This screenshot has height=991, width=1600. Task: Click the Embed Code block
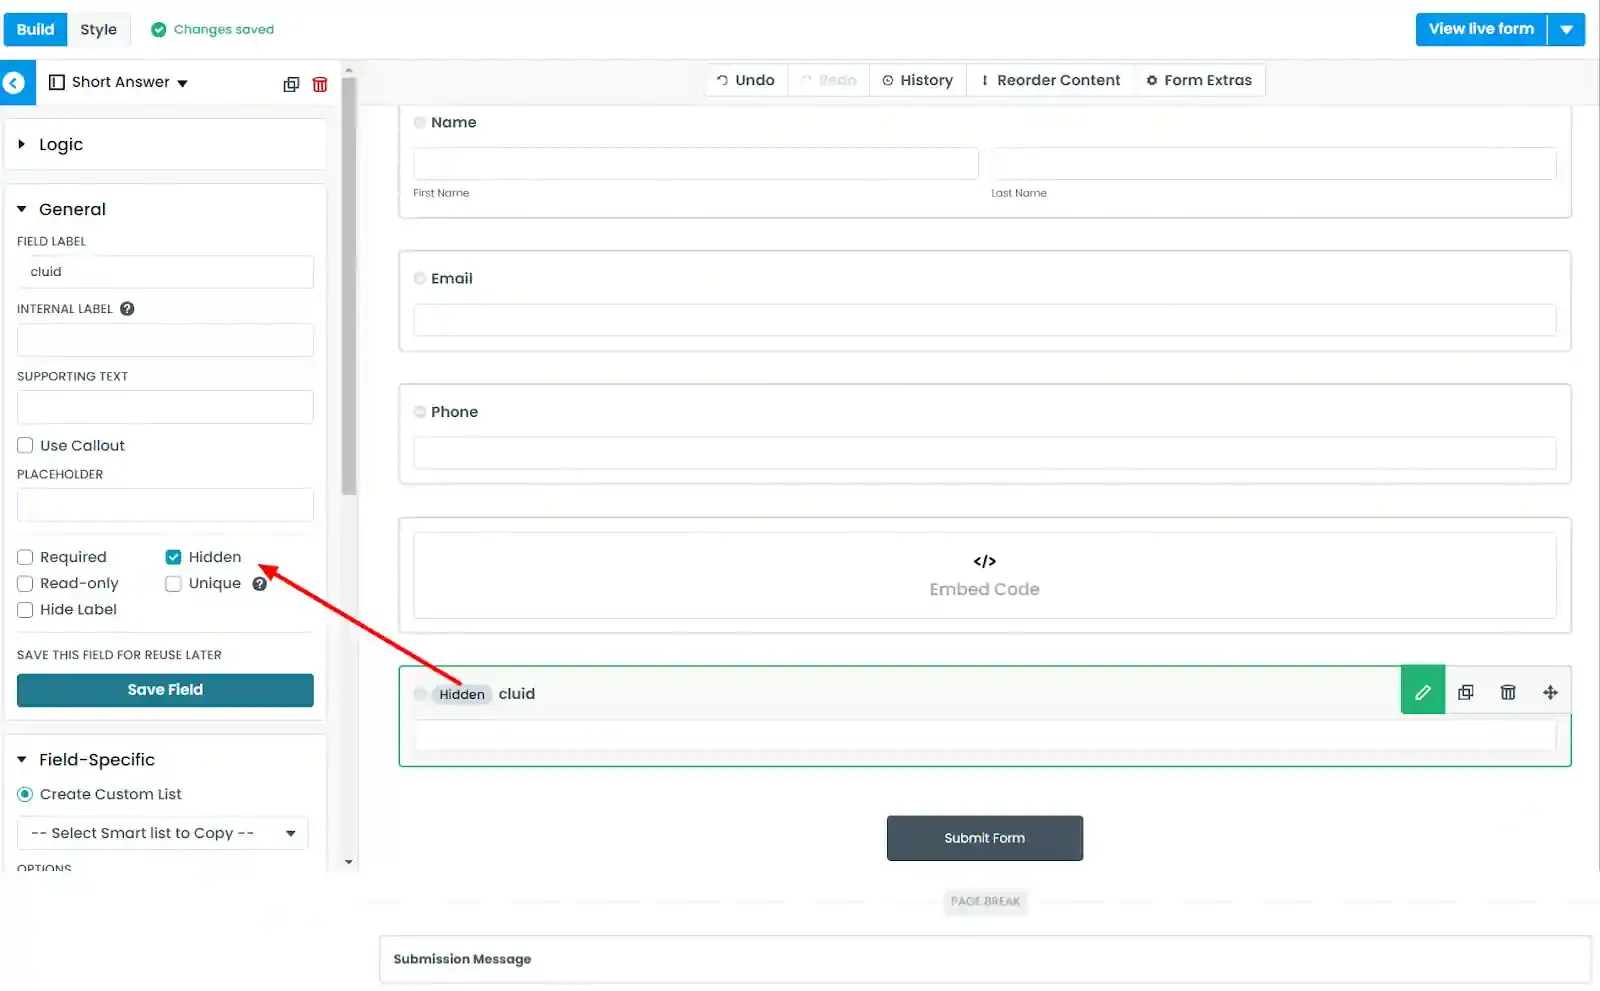pos(985,576)
